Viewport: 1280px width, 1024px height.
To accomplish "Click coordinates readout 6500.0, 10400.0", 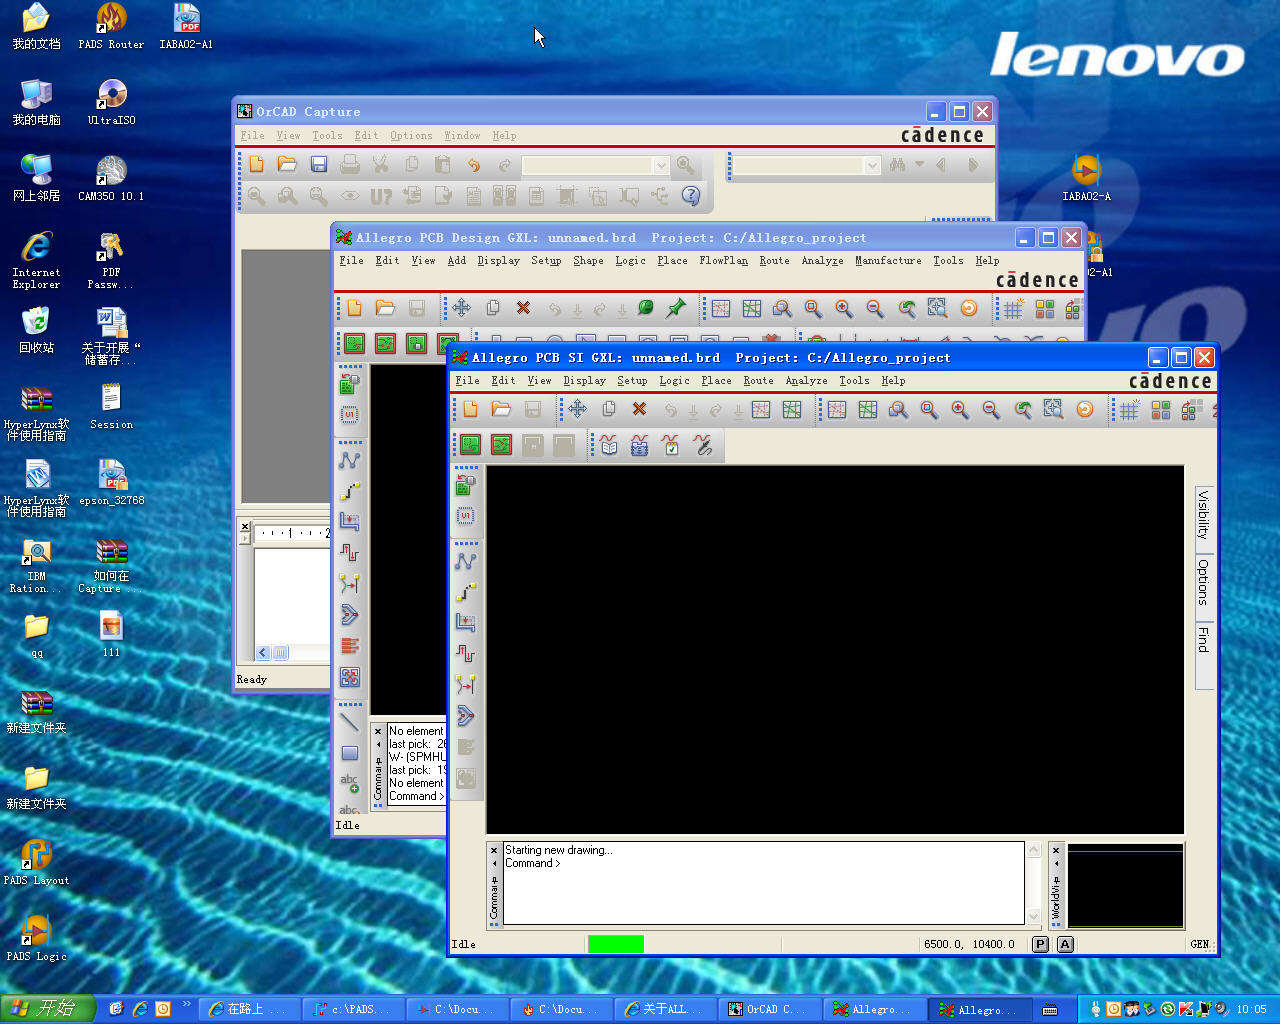I will 969,944.
